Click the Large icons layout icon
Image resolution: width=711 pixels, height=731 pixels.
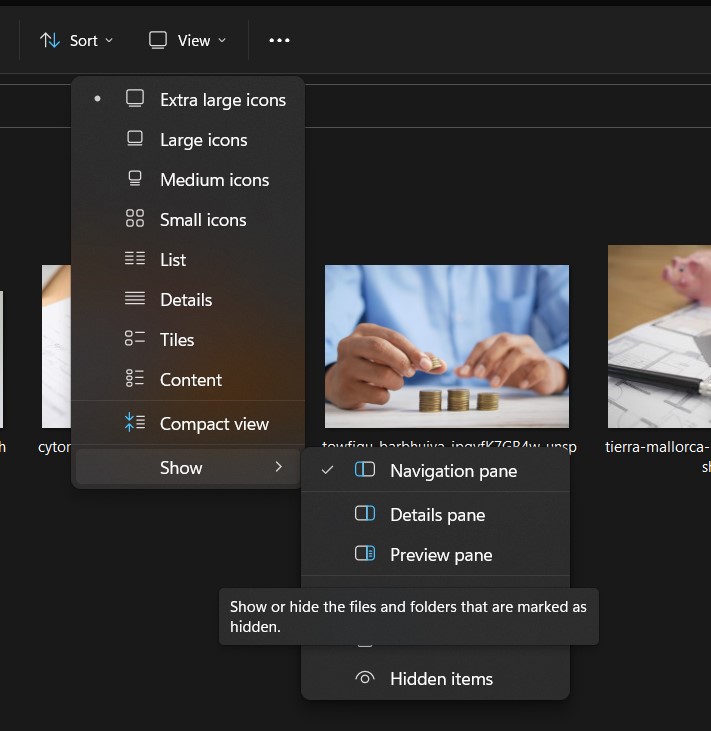tap(135, 140)
